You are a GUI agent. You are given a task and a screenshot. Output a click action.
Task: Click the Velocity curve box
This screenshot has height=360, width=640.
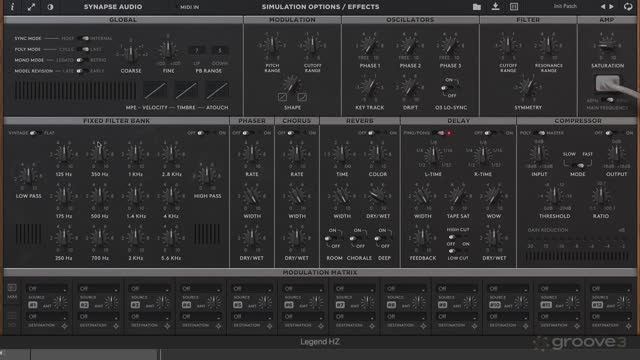point(155,90)
